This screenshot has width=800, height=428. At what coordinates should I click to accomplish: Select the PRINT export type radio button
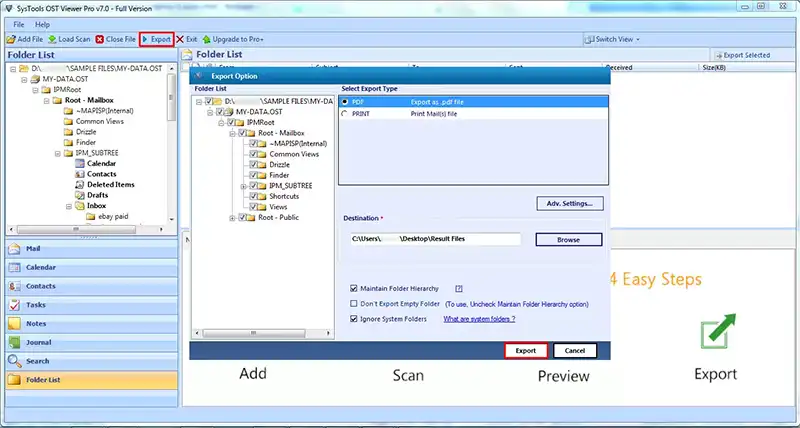pos(345,114)
